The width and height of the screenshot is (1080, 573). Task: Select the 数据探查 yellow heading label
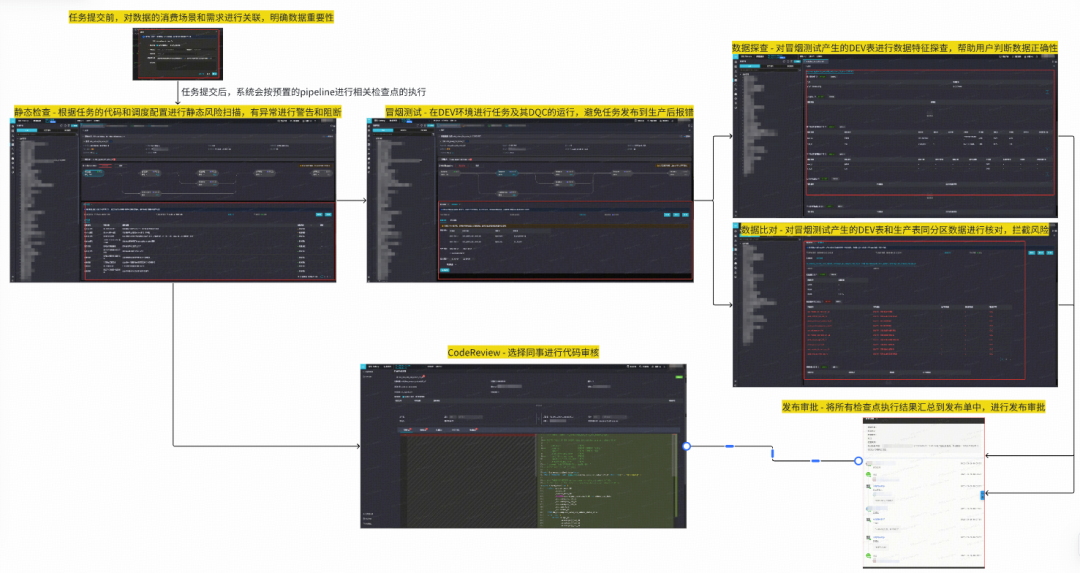[894, 48]
